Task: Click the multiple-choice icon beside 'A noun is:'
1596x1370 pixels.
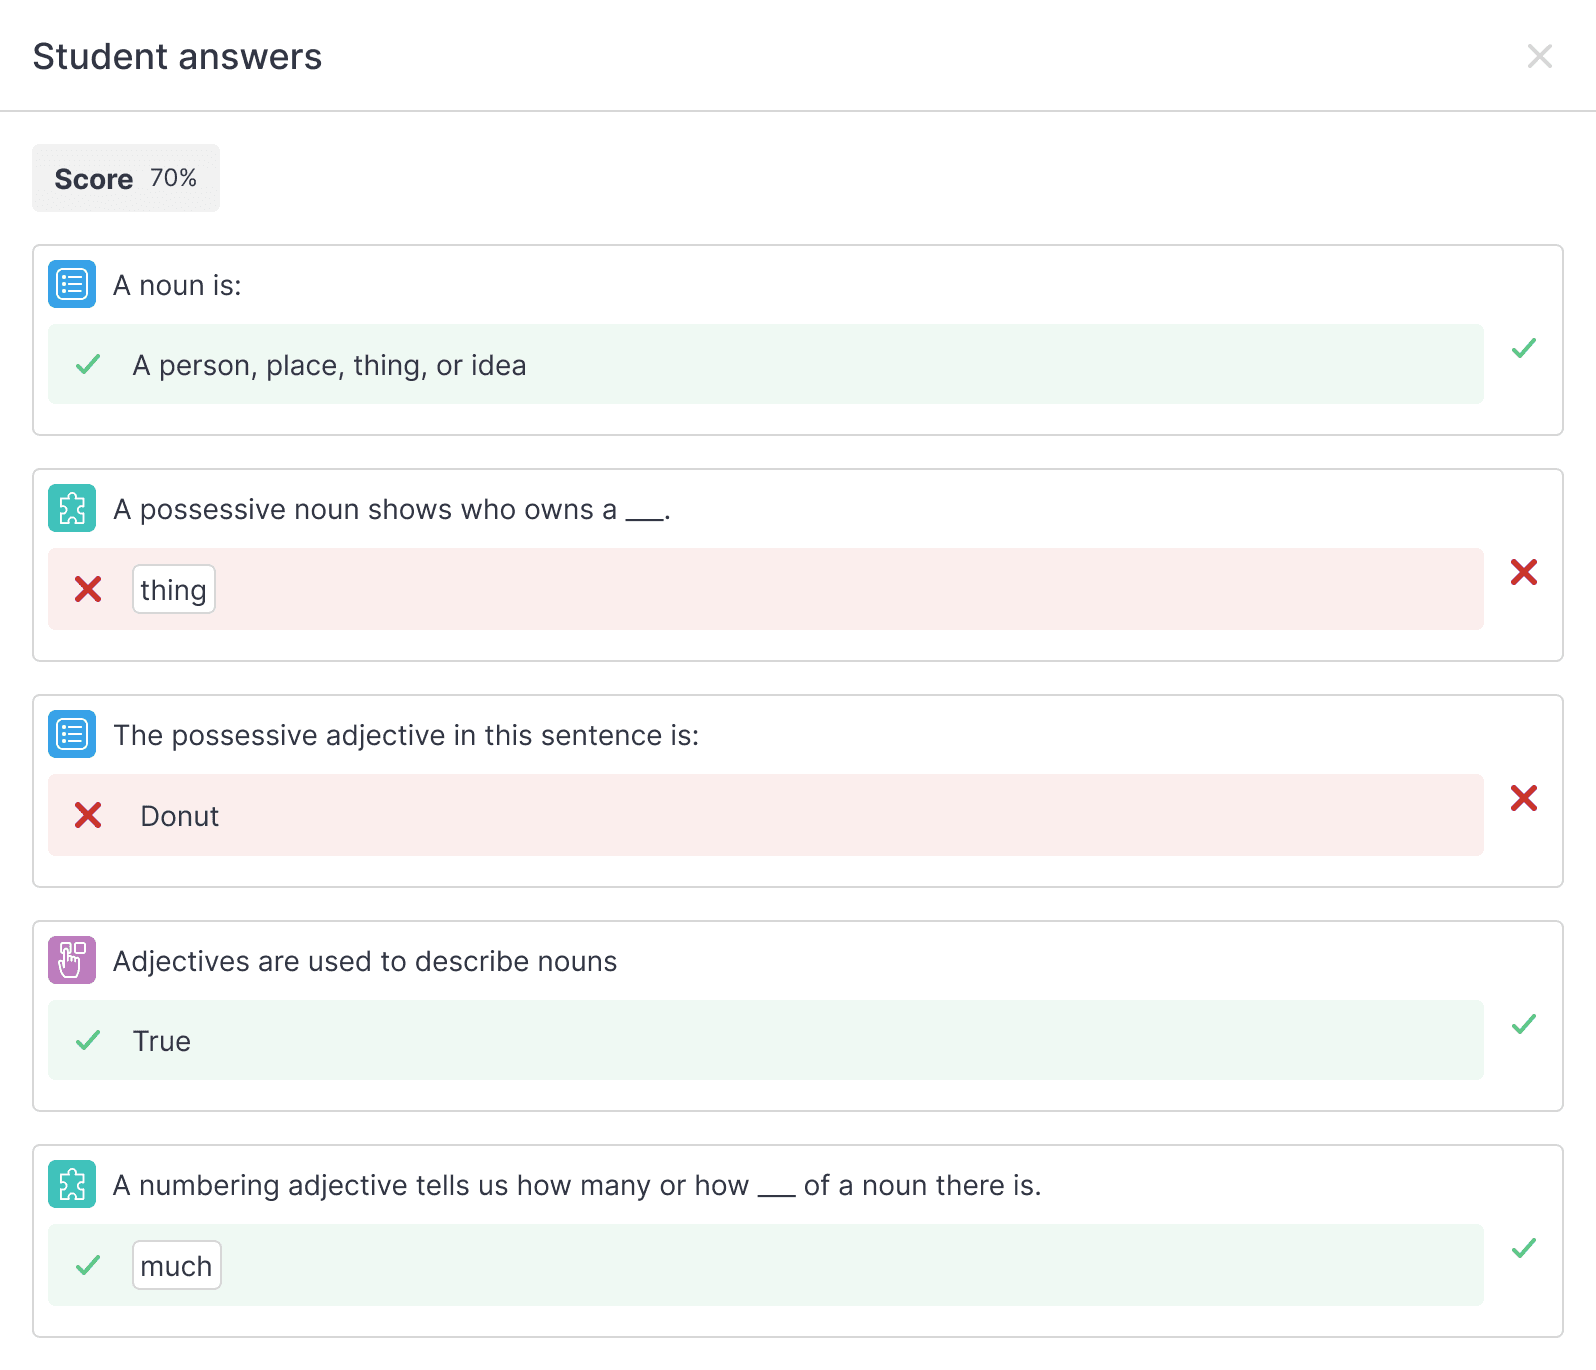Action: pyautogui.click(x=72, y=284)
